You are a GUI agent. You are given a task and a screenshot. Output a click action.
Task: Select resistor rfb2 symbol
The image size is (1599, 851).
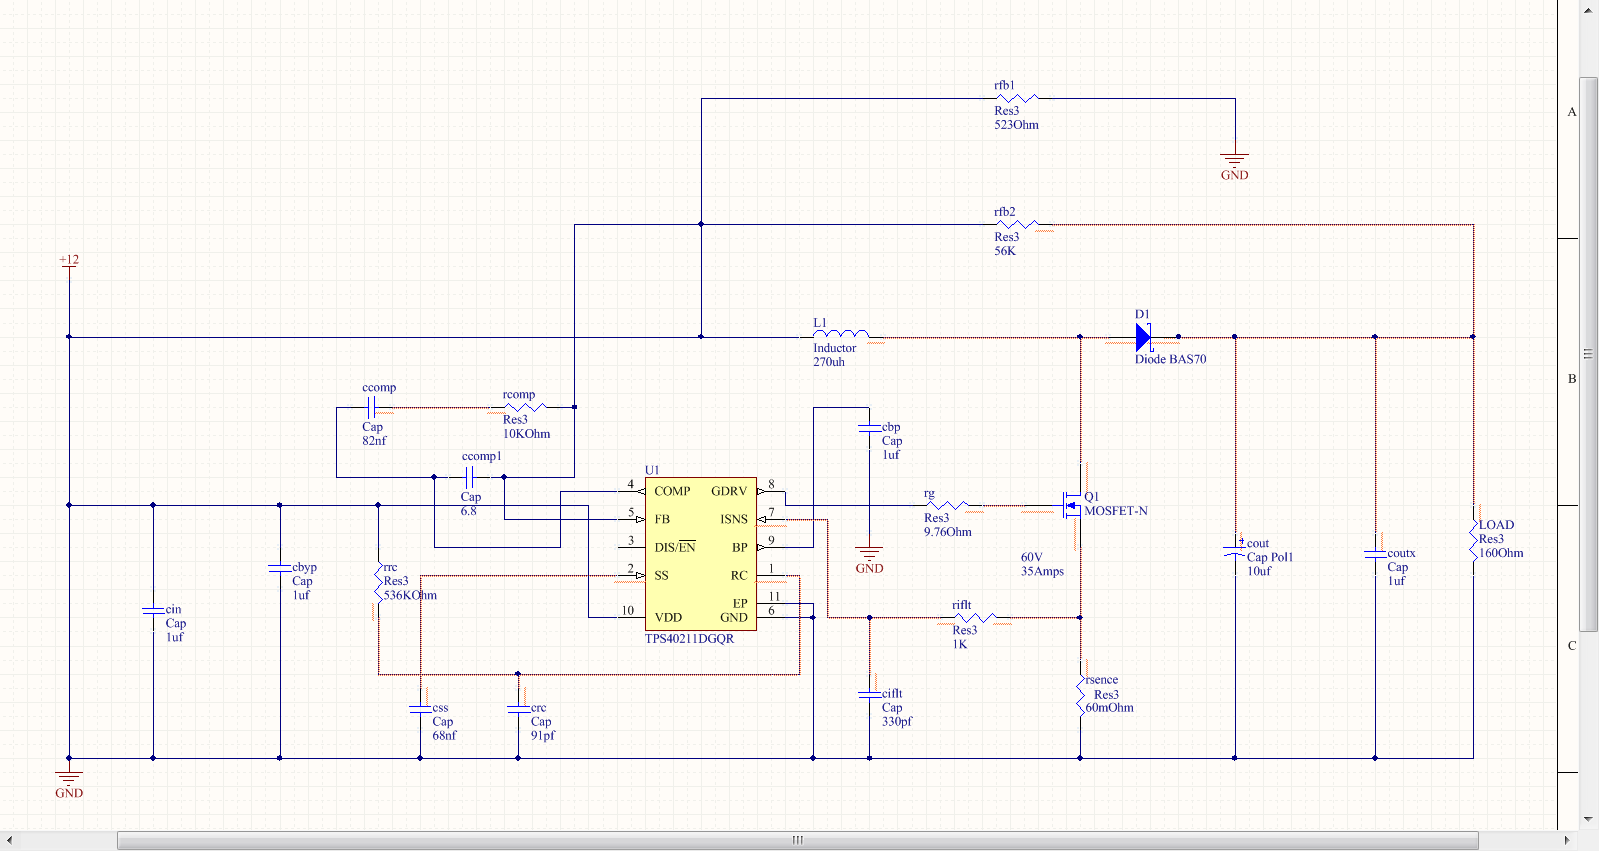[x=1018, y=224]
